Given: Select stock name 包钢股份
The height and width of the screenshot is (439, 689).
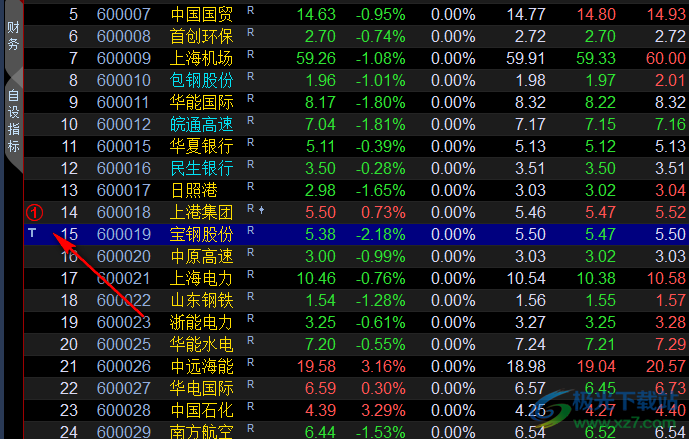Looking at the screenshot, I should [x=202, y=80].
